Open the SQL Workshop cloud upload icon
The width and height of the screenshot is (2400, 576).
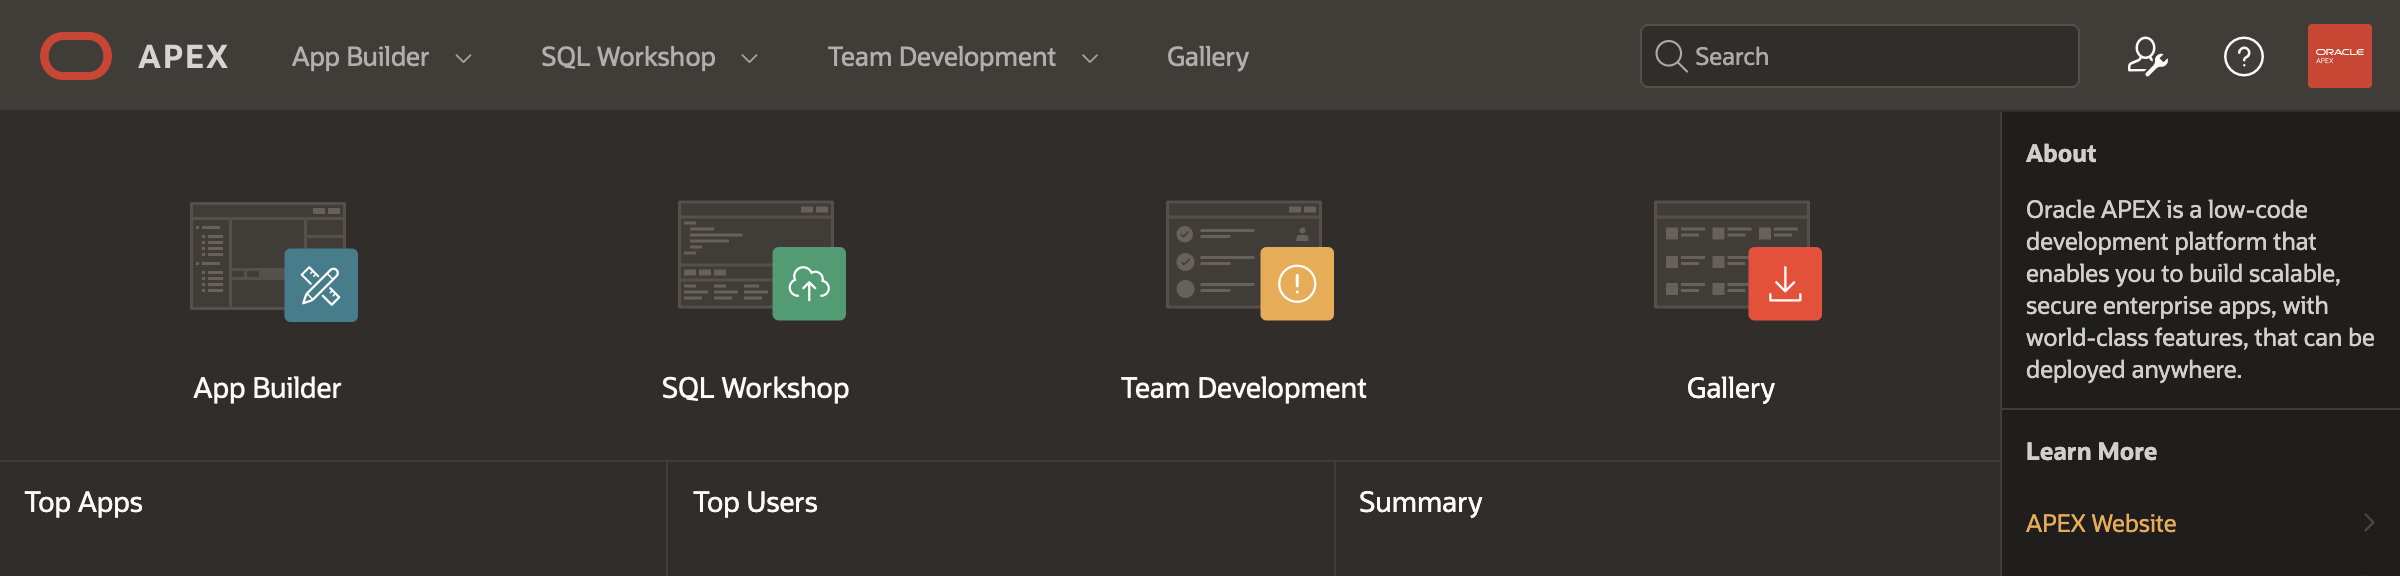pyautogui.click(x=808, y=285)
